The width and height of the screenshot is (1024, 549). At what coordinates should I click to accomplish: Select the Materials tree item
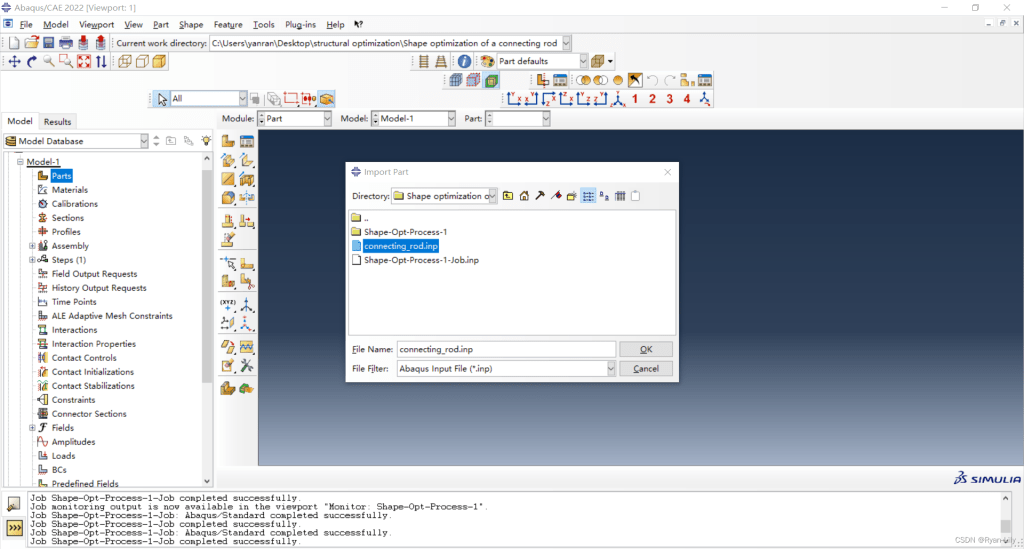point(70,190)
